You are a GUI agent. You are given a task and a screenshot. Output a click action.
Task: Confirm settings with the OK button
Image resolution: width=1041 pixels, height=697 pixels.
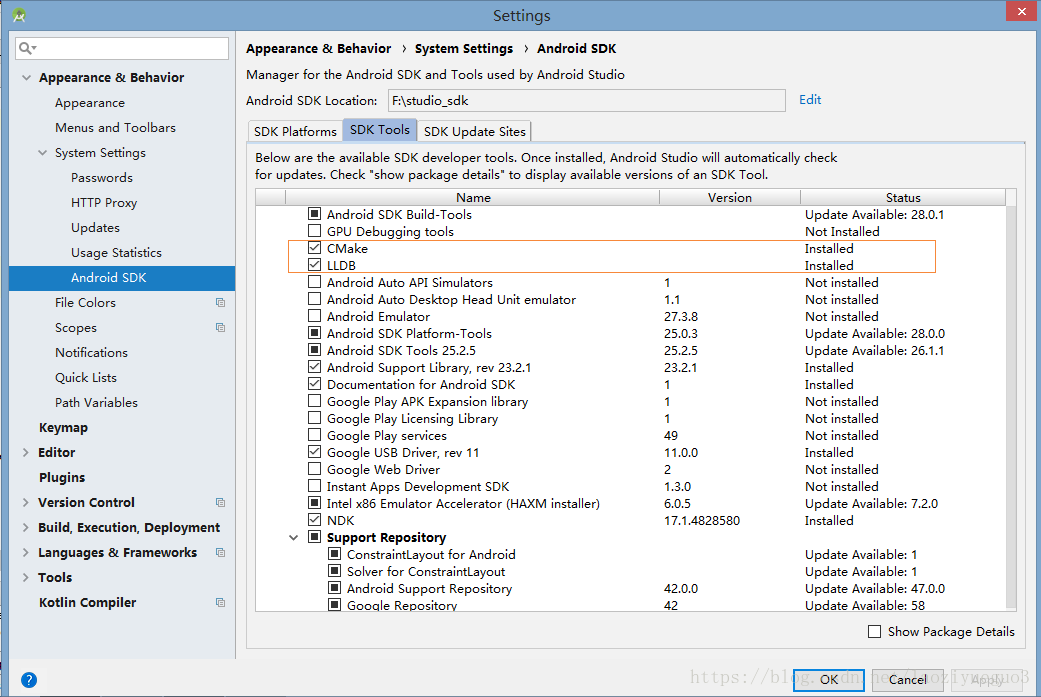click(829, 680)
